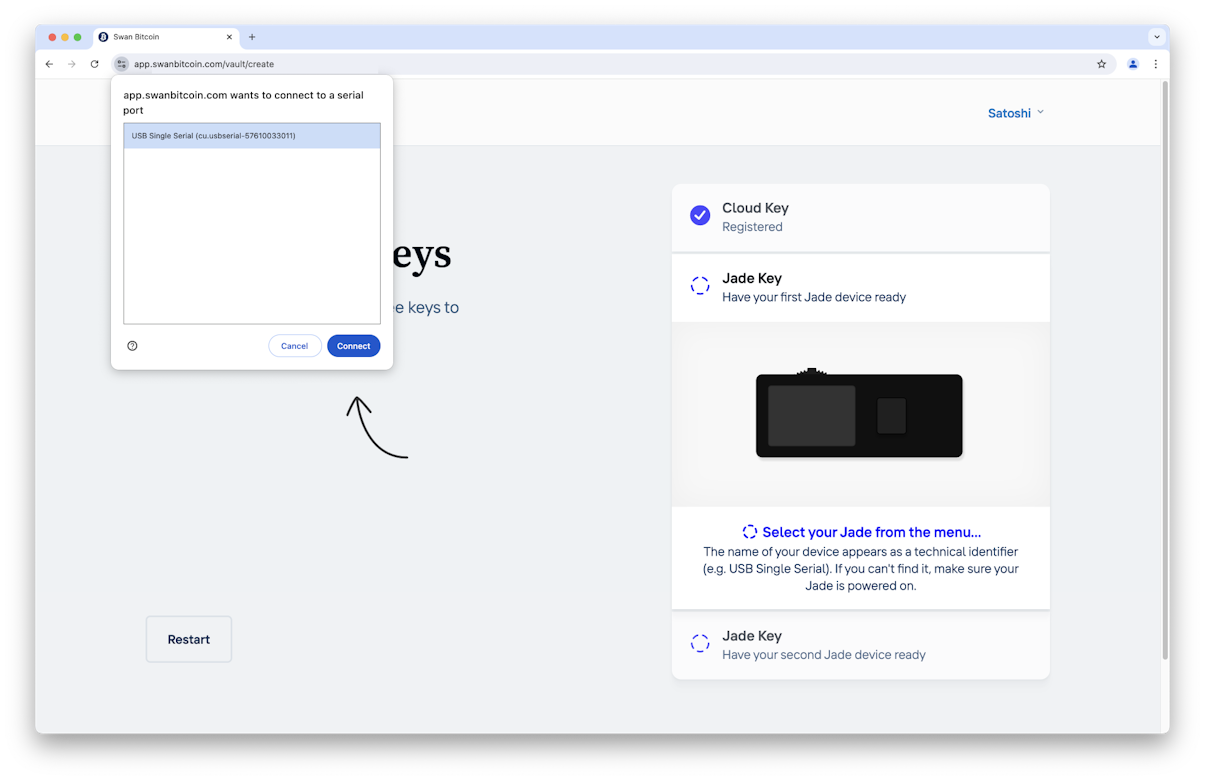Click the second Jade Key status circle
The width and height of the screenshot is (1205, 780).
point(700,643)
